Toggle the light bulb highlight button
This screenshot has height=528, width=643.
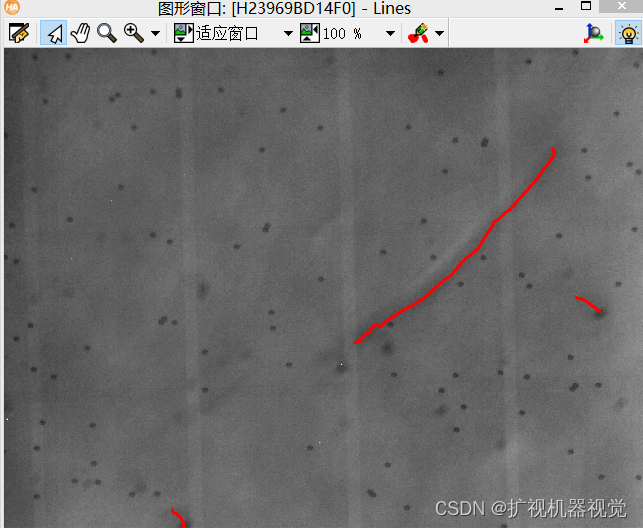click(628, 33)
